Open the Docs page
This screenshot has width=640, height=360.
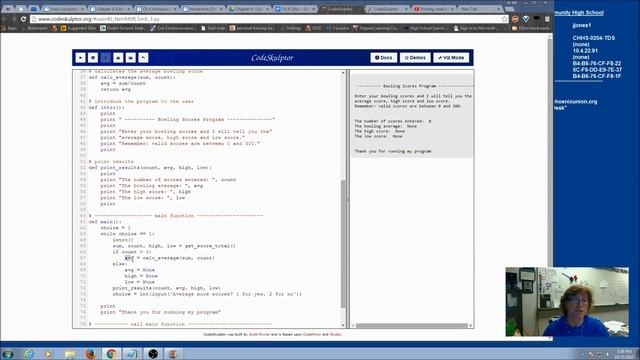tap(384, 58)
